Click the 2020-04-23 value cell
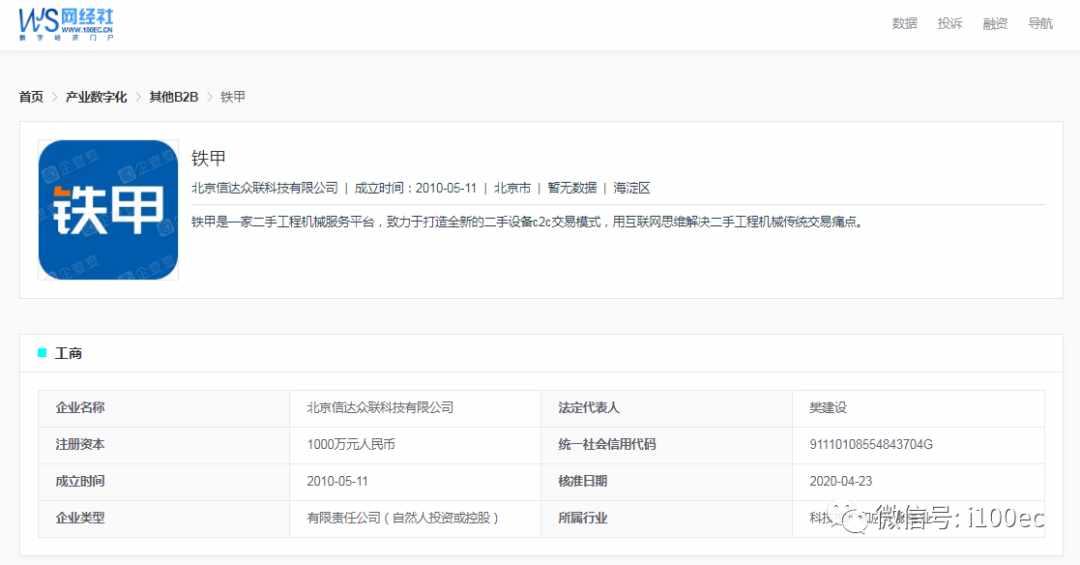The height and width of the screenshot is (565, 1080). (x=918, y=482)
